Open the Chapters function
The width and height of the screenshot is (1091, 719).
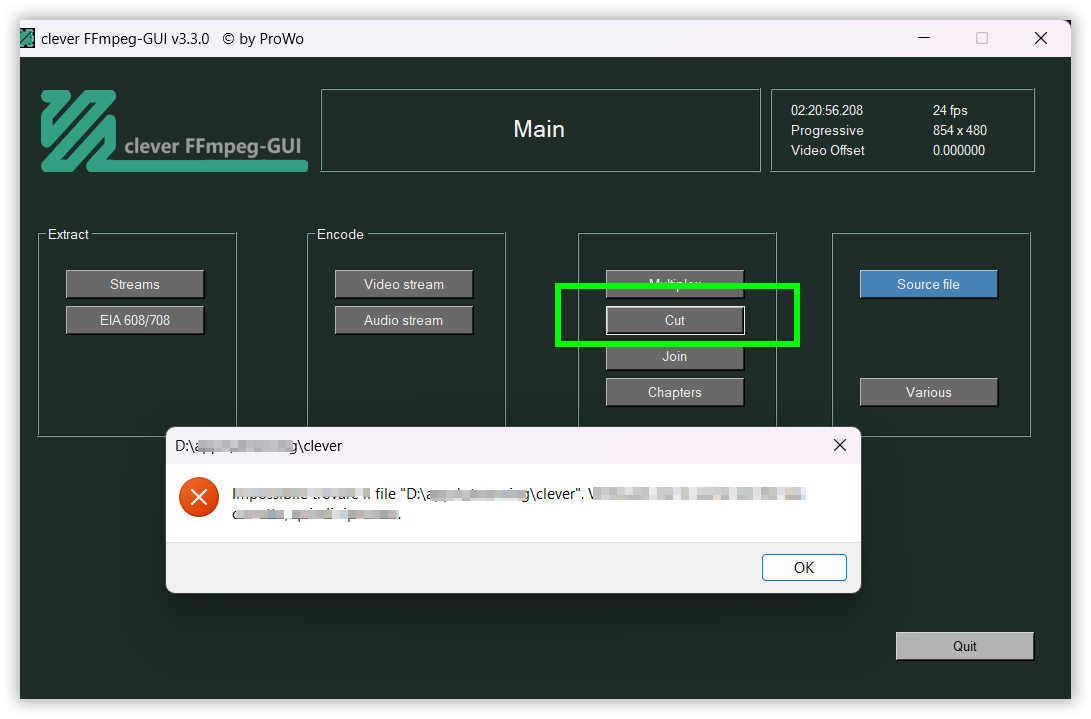pyautogui.click(x=675, y=392)
